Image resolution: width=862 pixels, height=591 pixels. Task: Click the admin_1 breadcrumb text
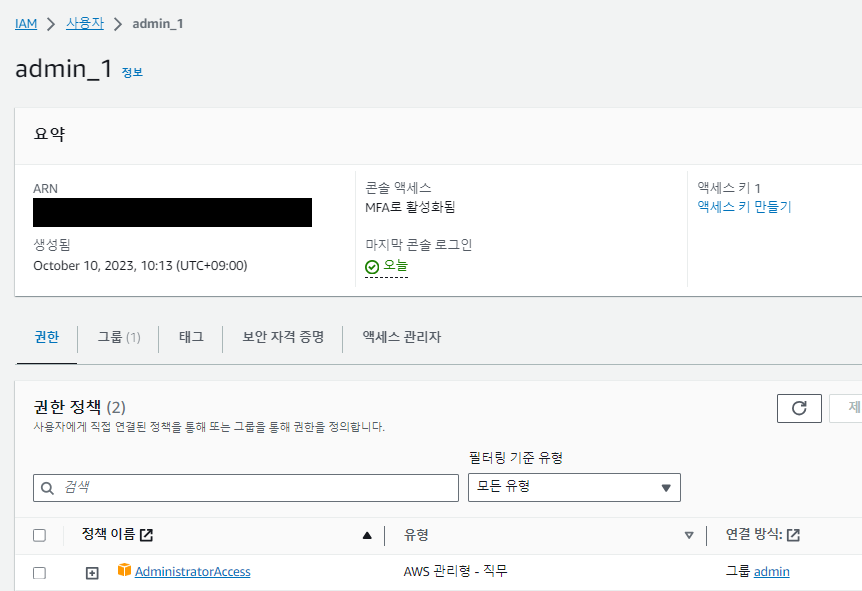158,24
